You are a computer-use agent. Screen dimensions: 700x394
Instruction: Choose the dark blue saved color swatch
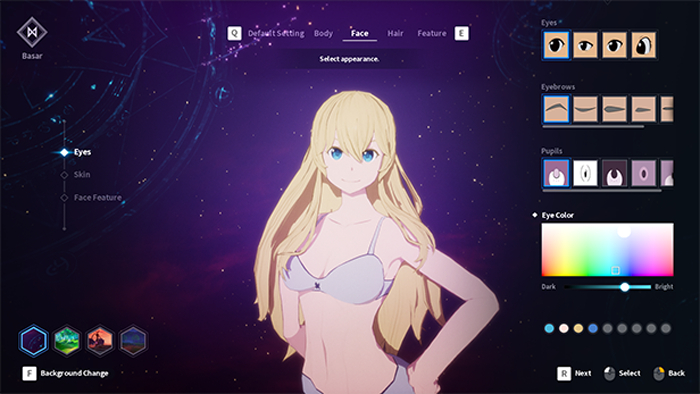[593, 328]
